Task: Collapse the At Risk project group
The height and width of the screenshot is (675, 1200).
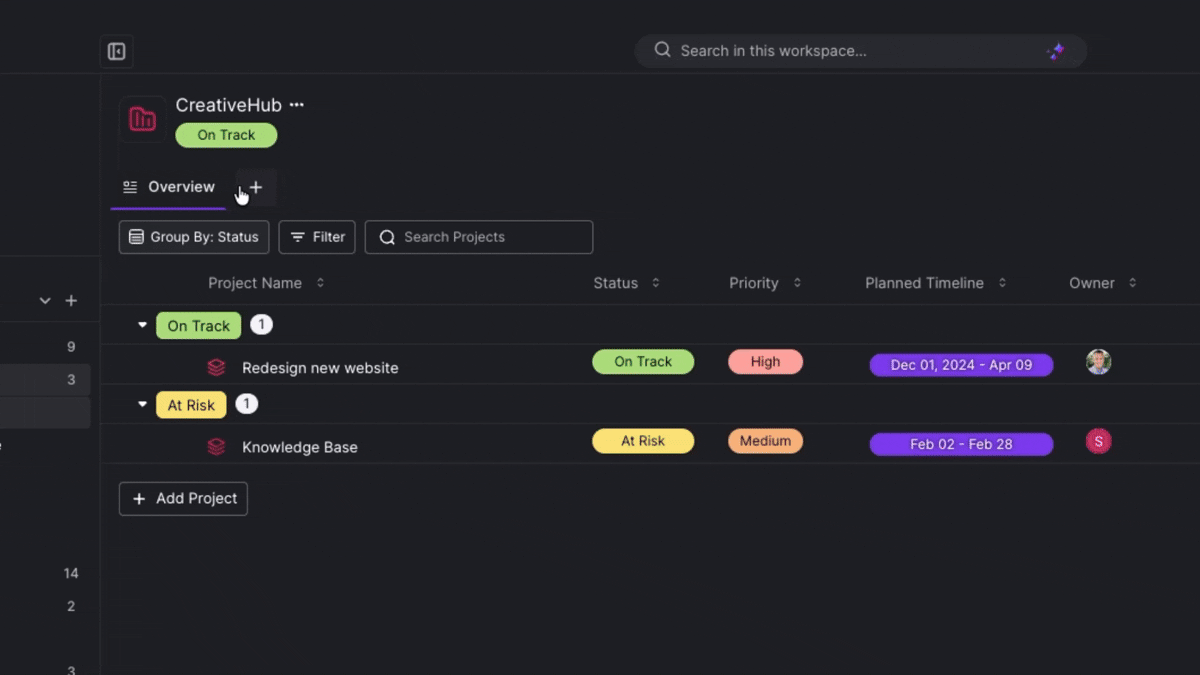Action: (x=141, y=404)
